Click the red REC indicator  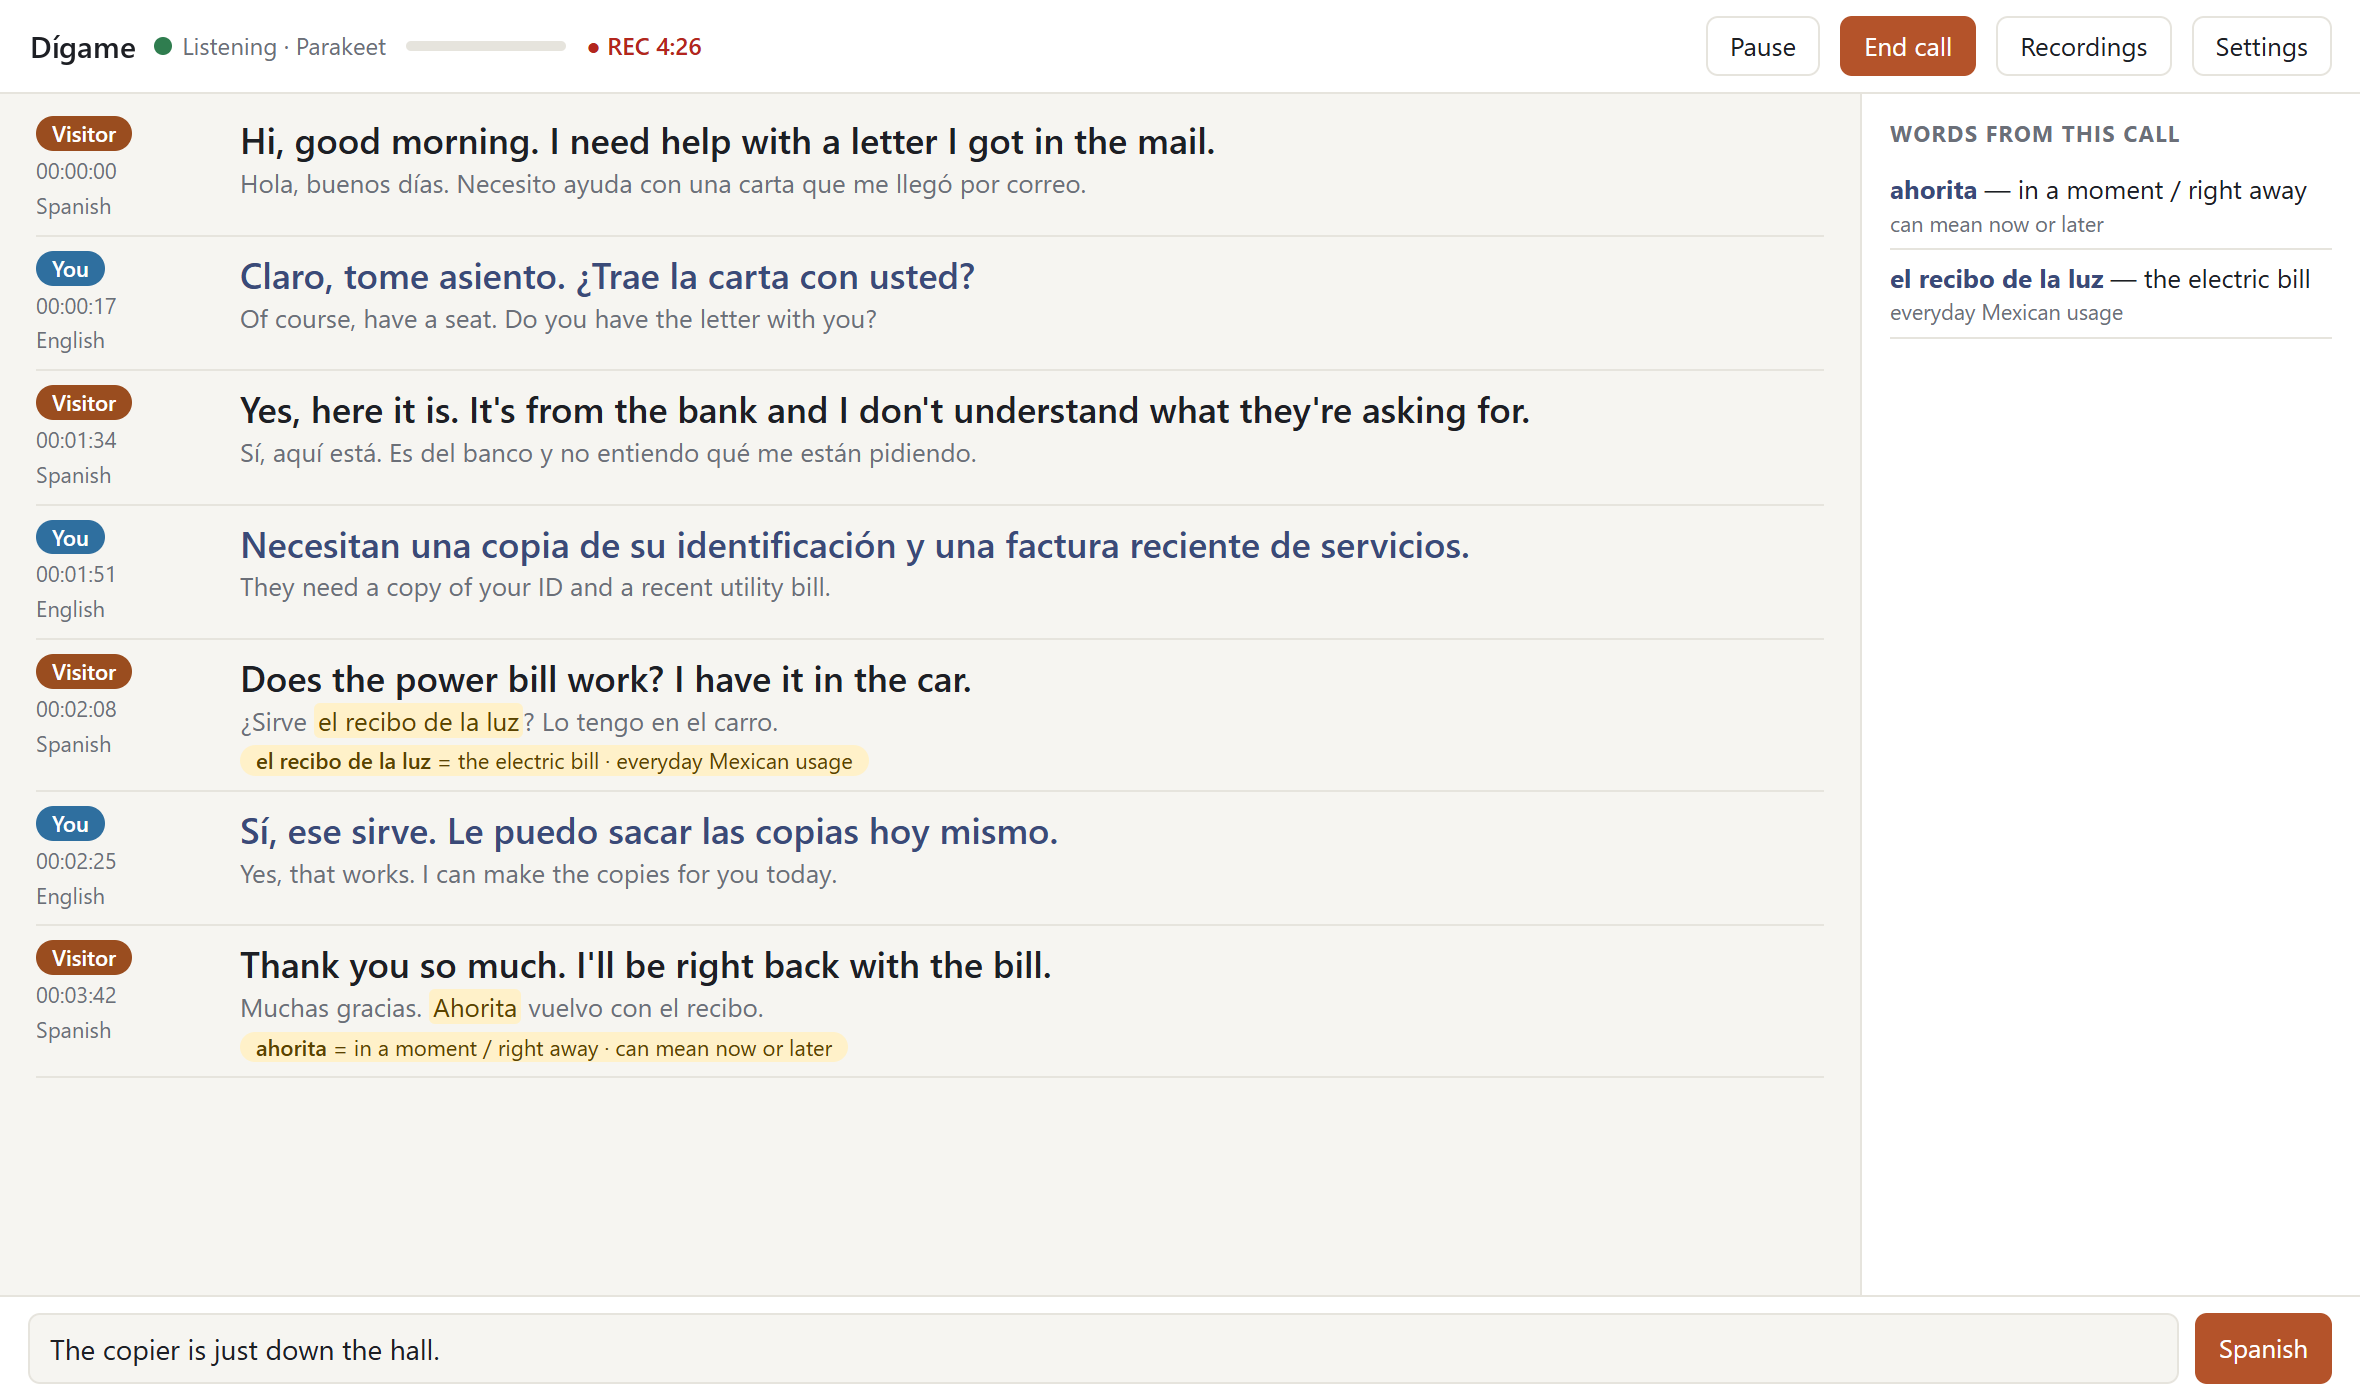coord(645,47)
